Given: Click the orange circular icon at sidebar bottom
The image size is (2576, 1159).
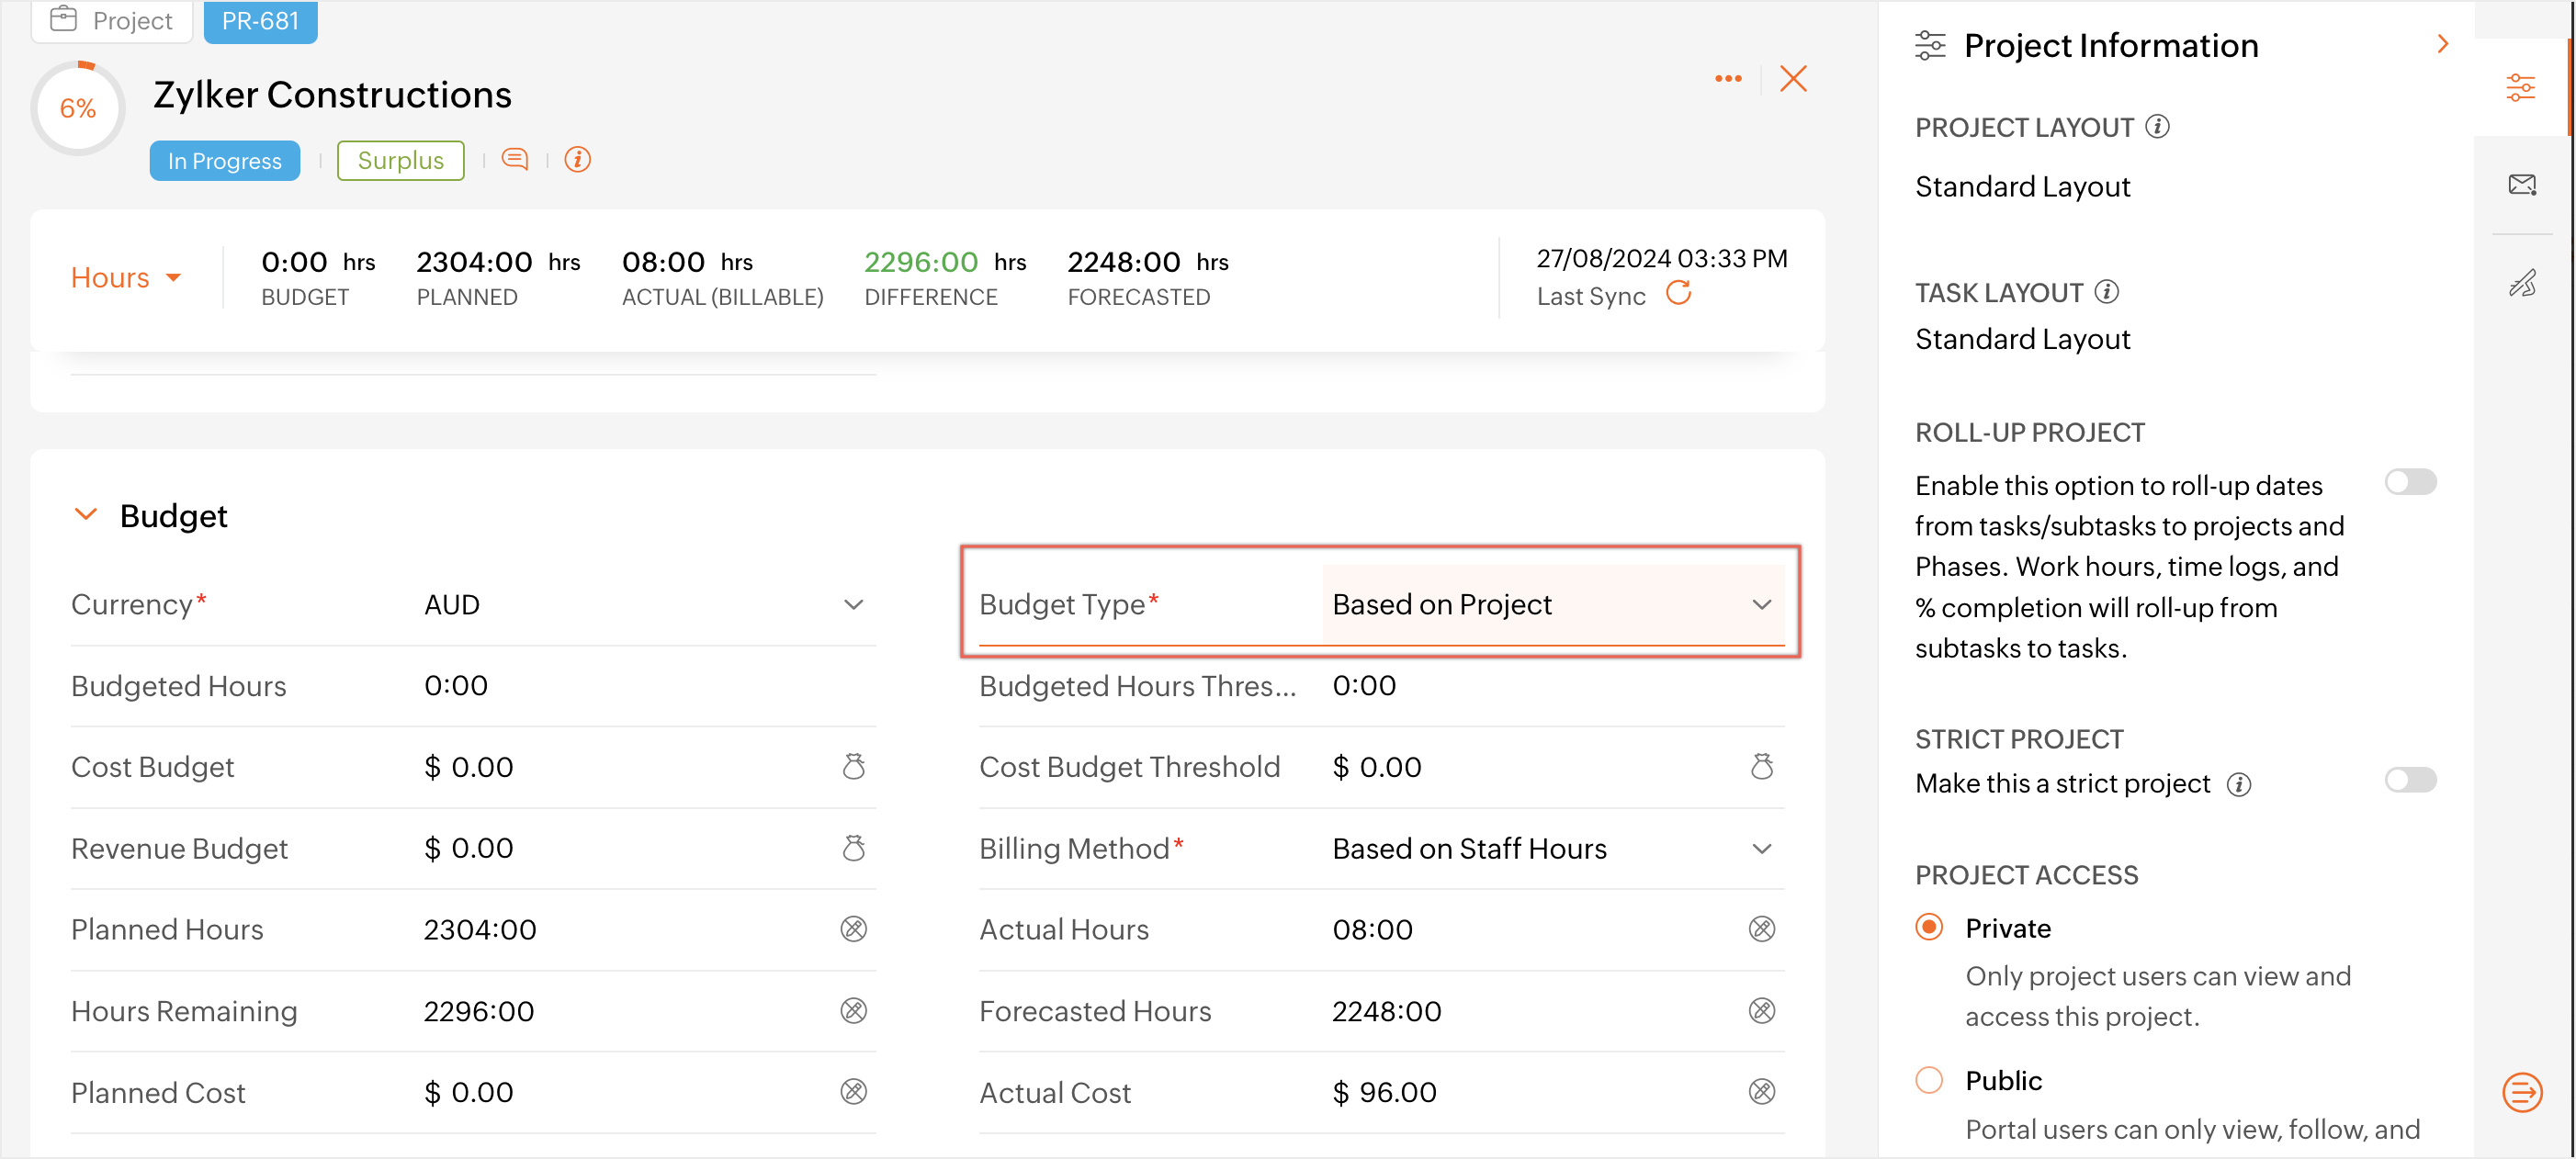Looking at the screenshot, I should click(x=2521, y=1091).
